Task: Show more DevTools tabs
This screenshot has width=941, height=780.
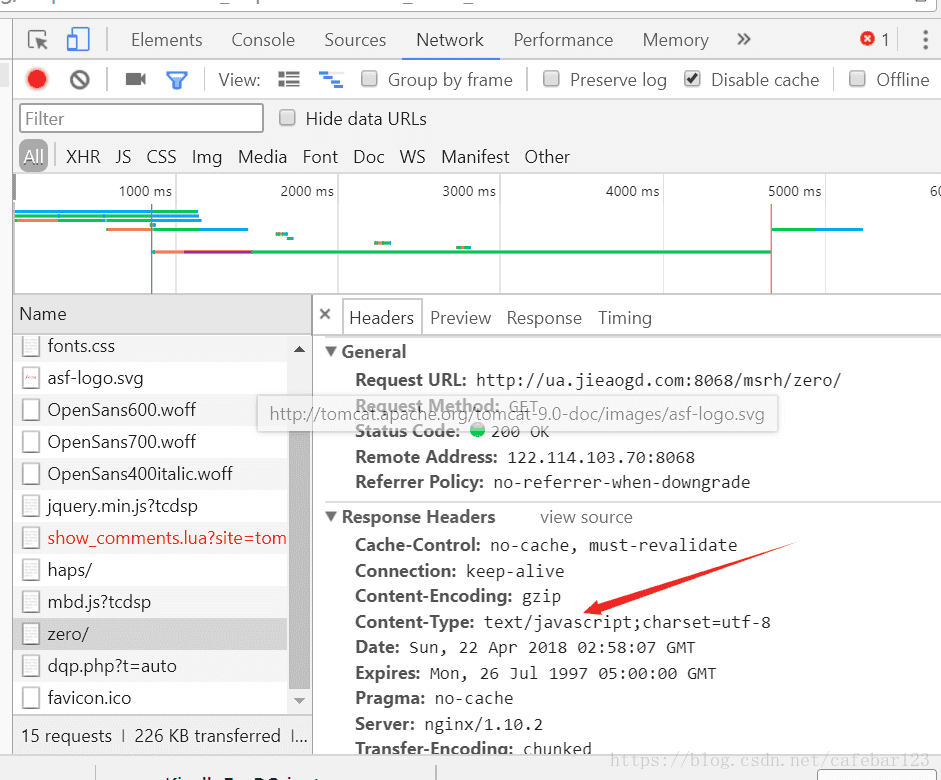Action: coord(744,40)
